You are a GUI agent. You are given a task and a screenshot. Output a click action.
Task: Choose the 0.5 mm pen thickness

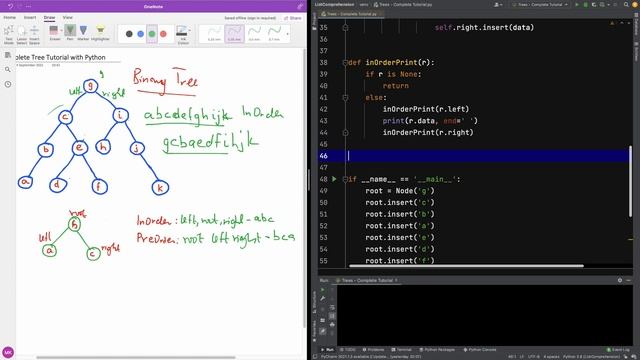[x=254, y=33]
